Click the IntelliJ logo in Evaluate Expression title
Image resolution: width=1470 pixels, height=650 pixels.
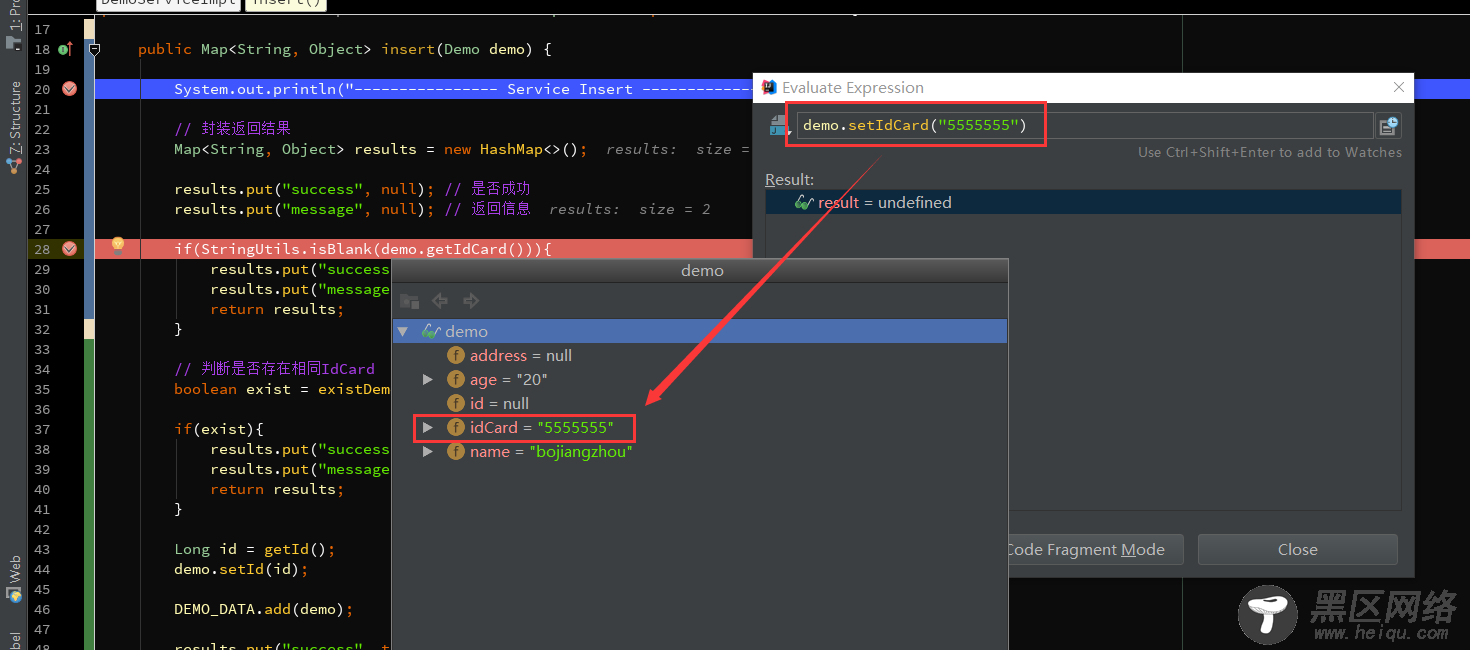(x=769, y=88)
